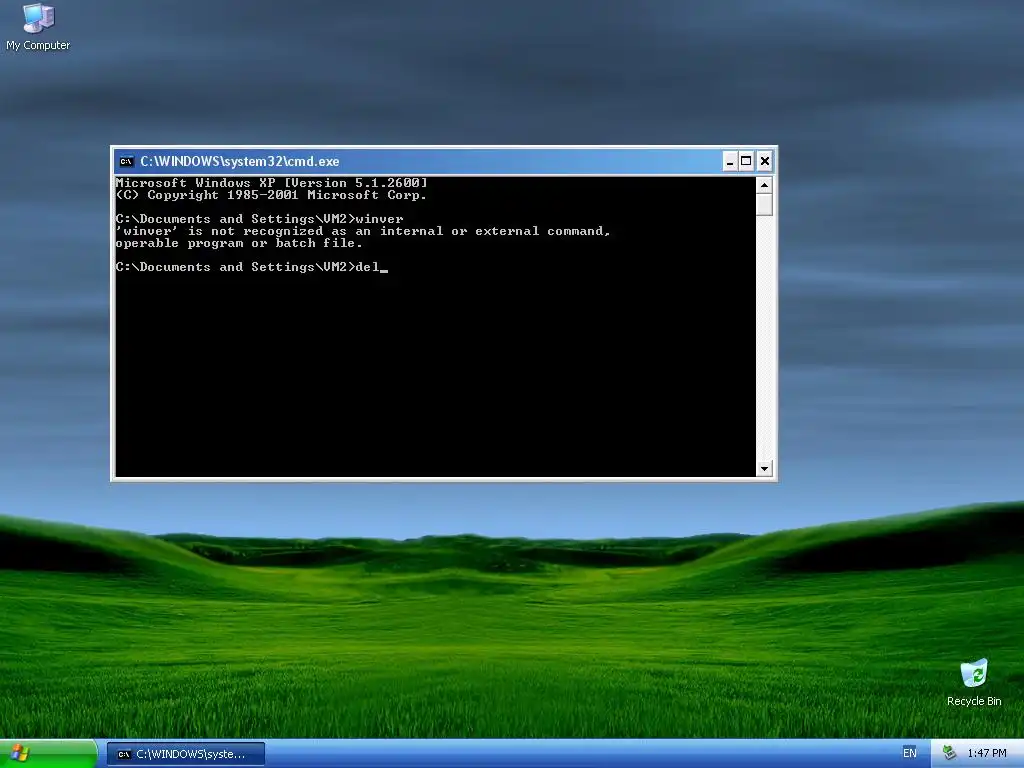Select the Recycle Bin desktop icon

tap(974, 683)
